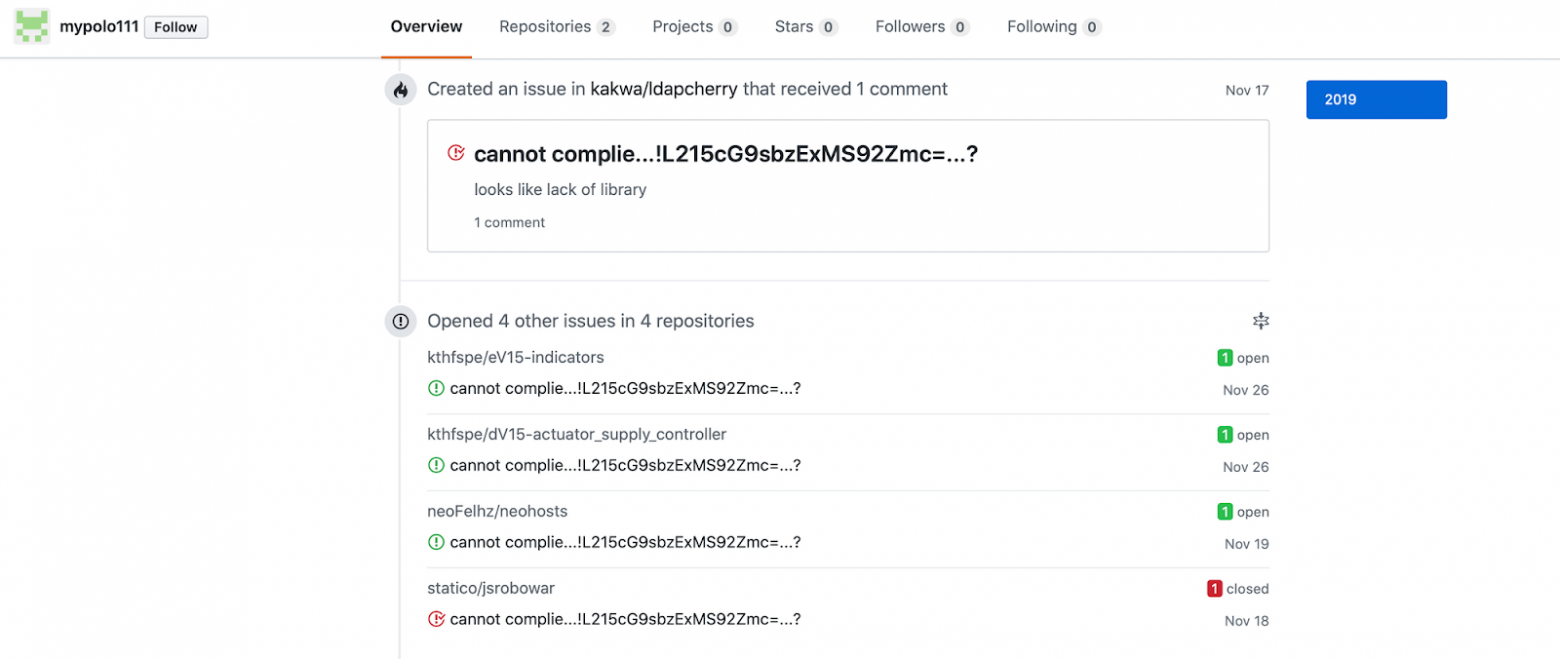
Task: Open the neoFelhz/neohosts repository link
Action: (497, 512)
